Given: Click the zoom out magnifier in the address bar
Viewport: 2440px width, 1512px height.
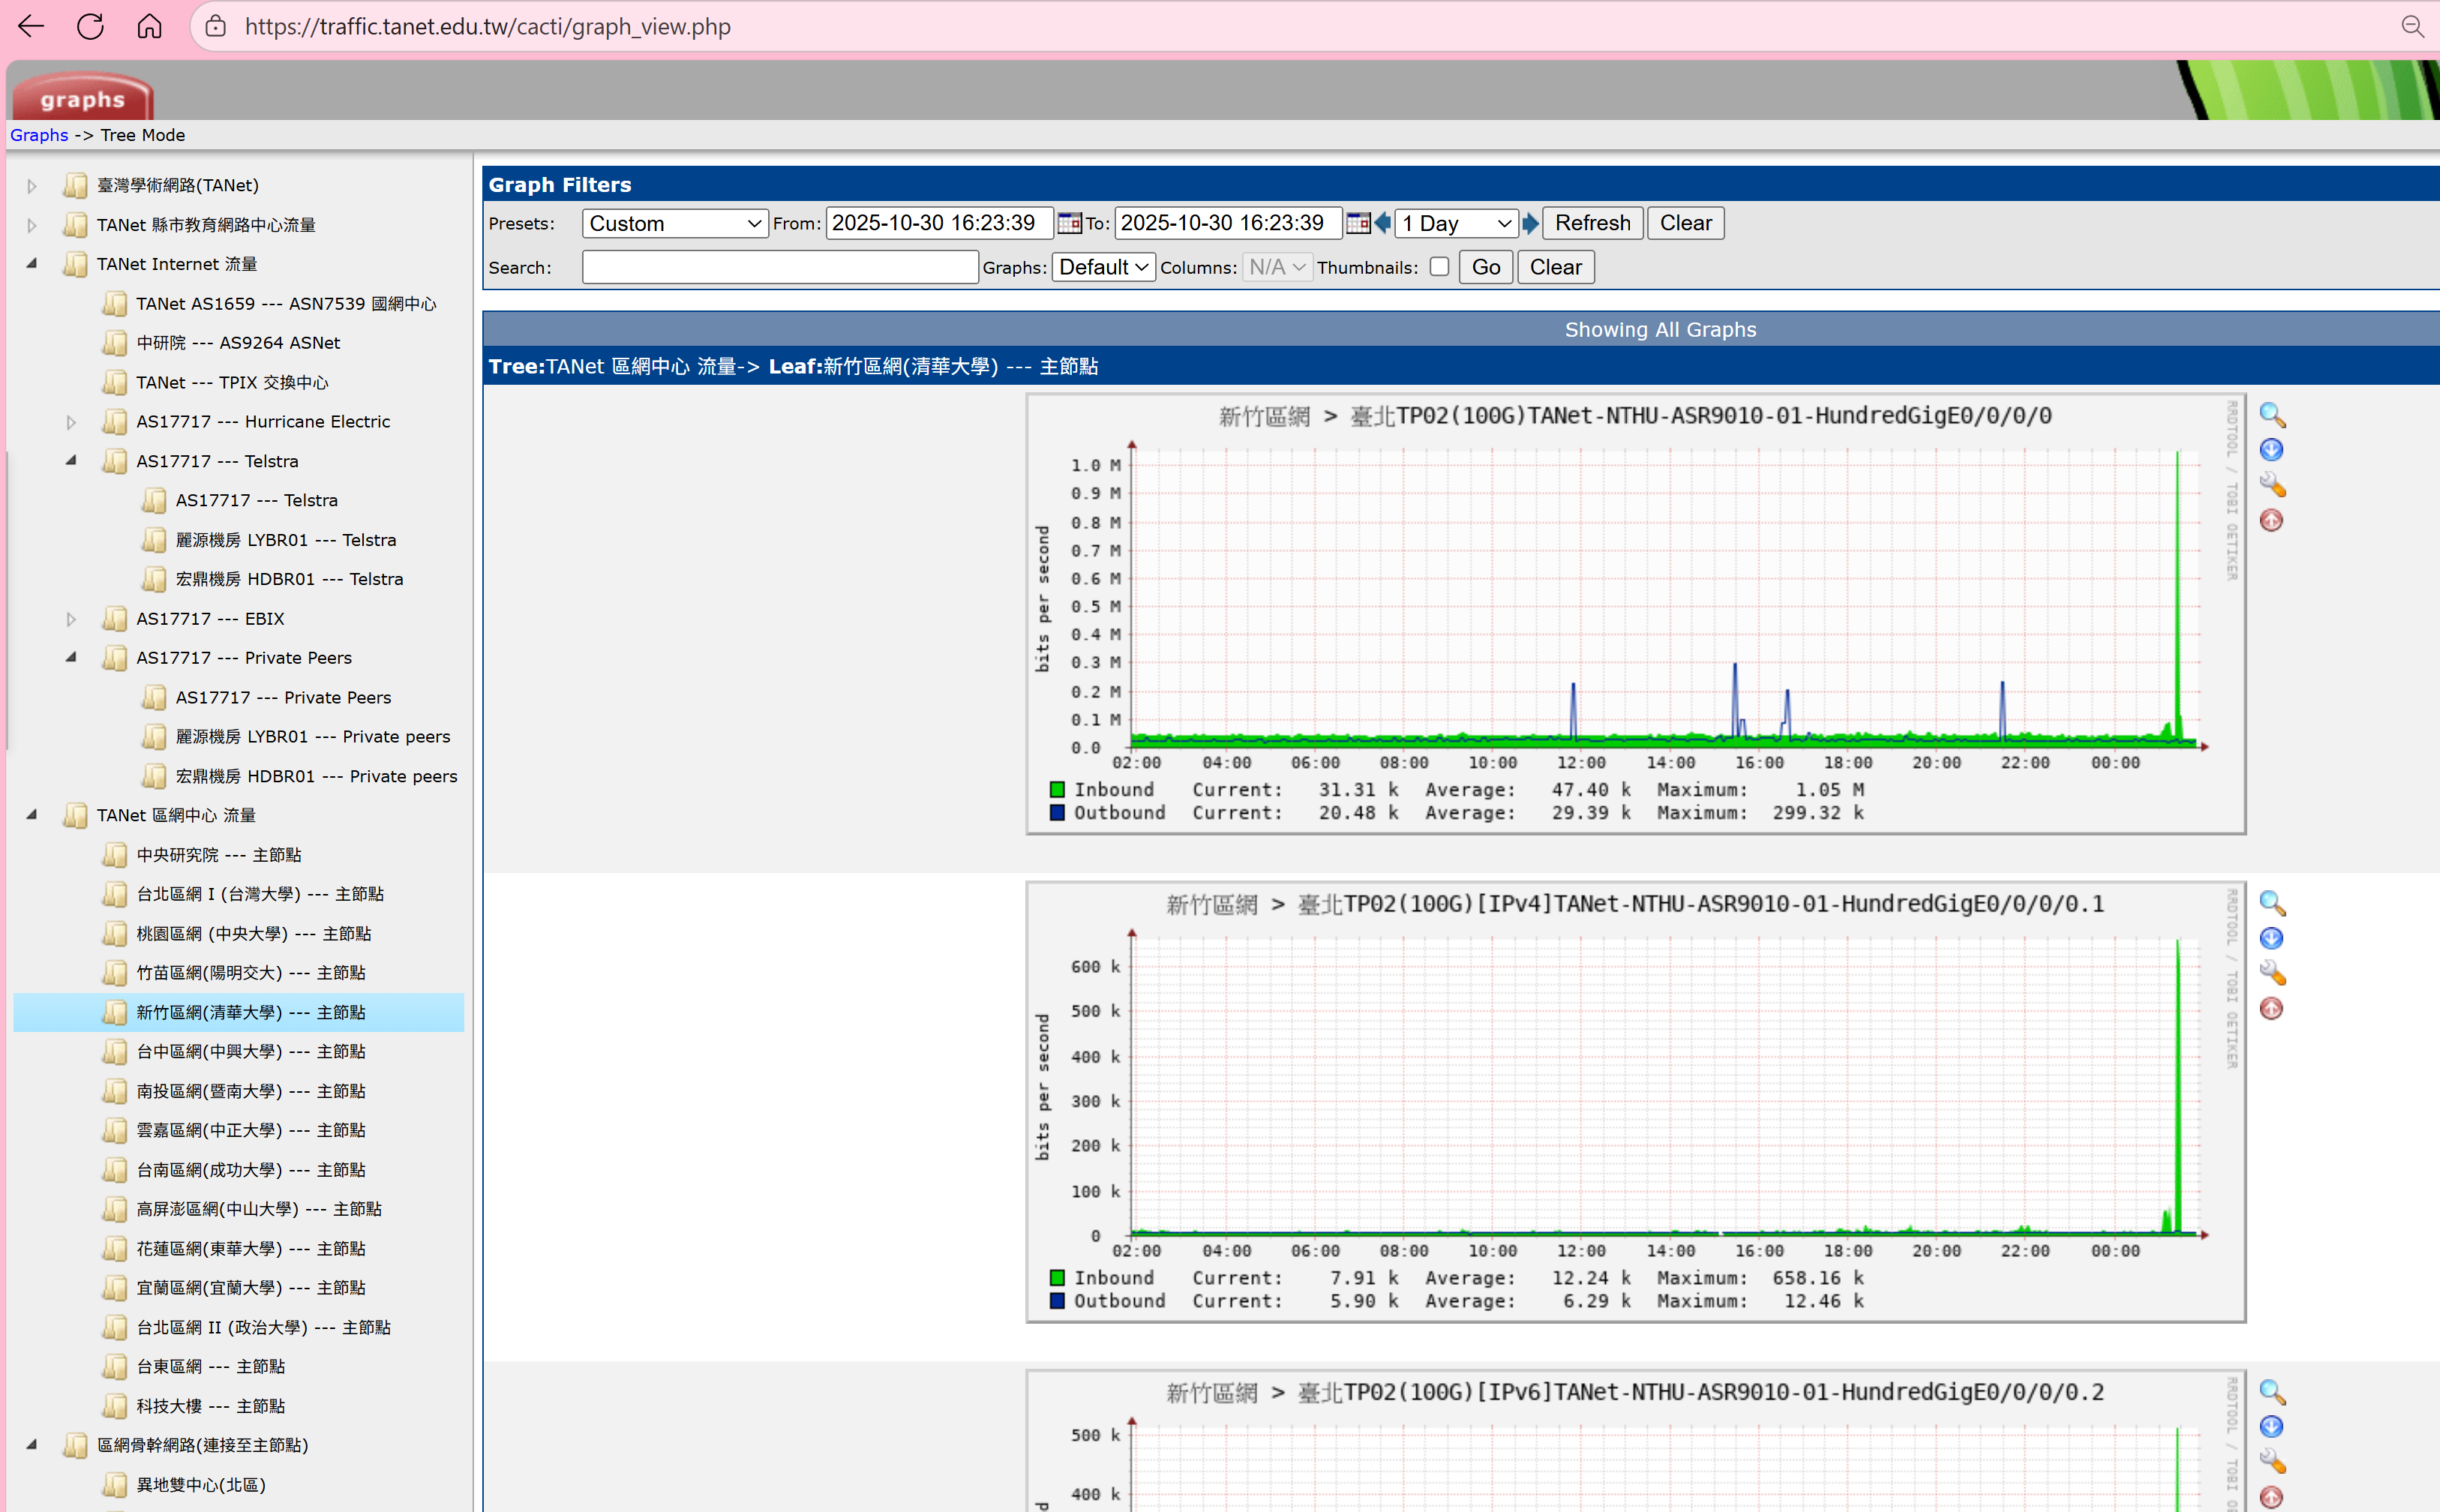Looking at the screenshot, I should coord(2413,26).
